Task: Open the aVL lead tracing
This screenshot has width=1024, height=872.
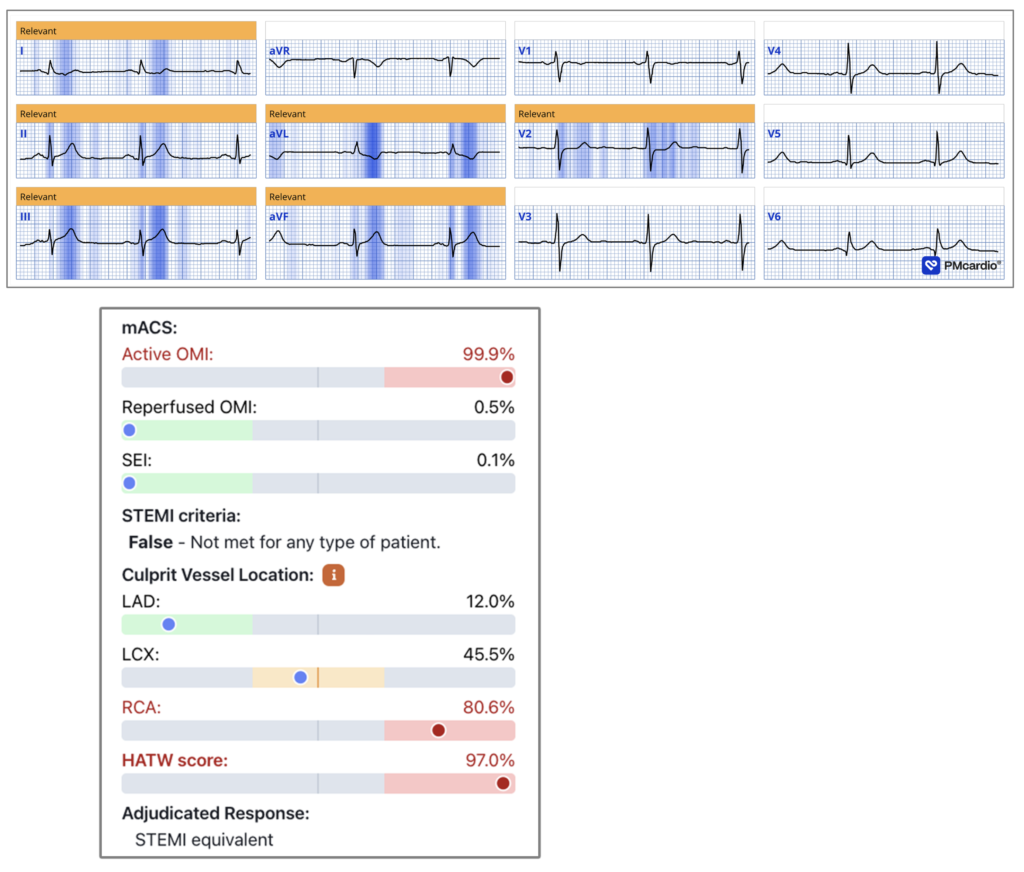Action: [x=384, y=151]
